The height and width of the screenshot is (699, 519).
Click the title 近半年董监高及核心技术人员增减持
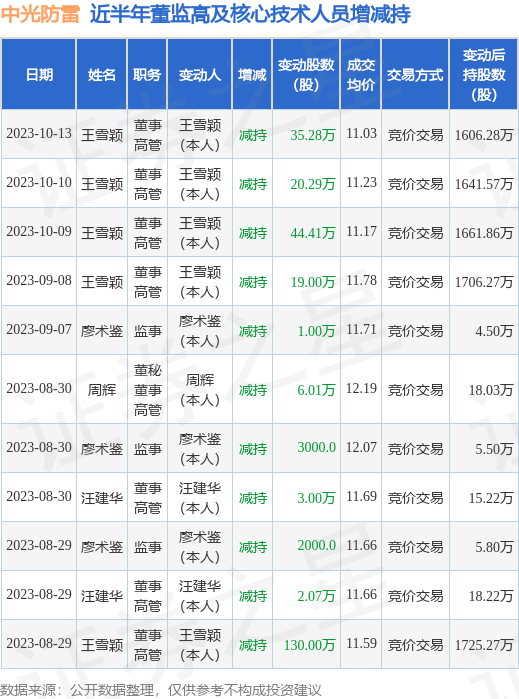(250, 14)
